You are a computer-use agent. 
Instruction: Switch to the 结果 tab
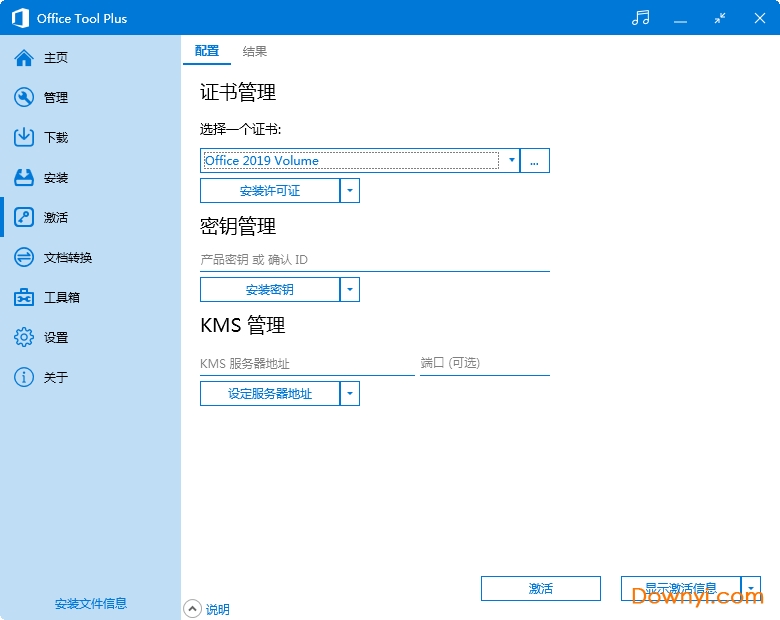point(255,52)
